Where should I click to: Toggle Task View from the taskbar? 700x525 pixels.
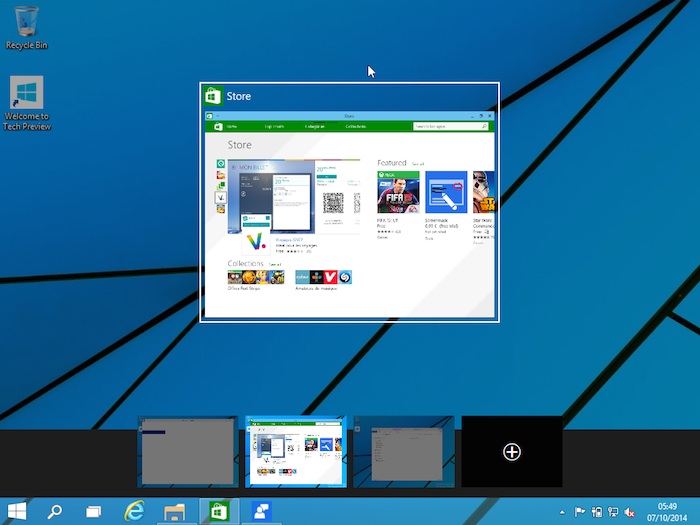click(93, 510)
